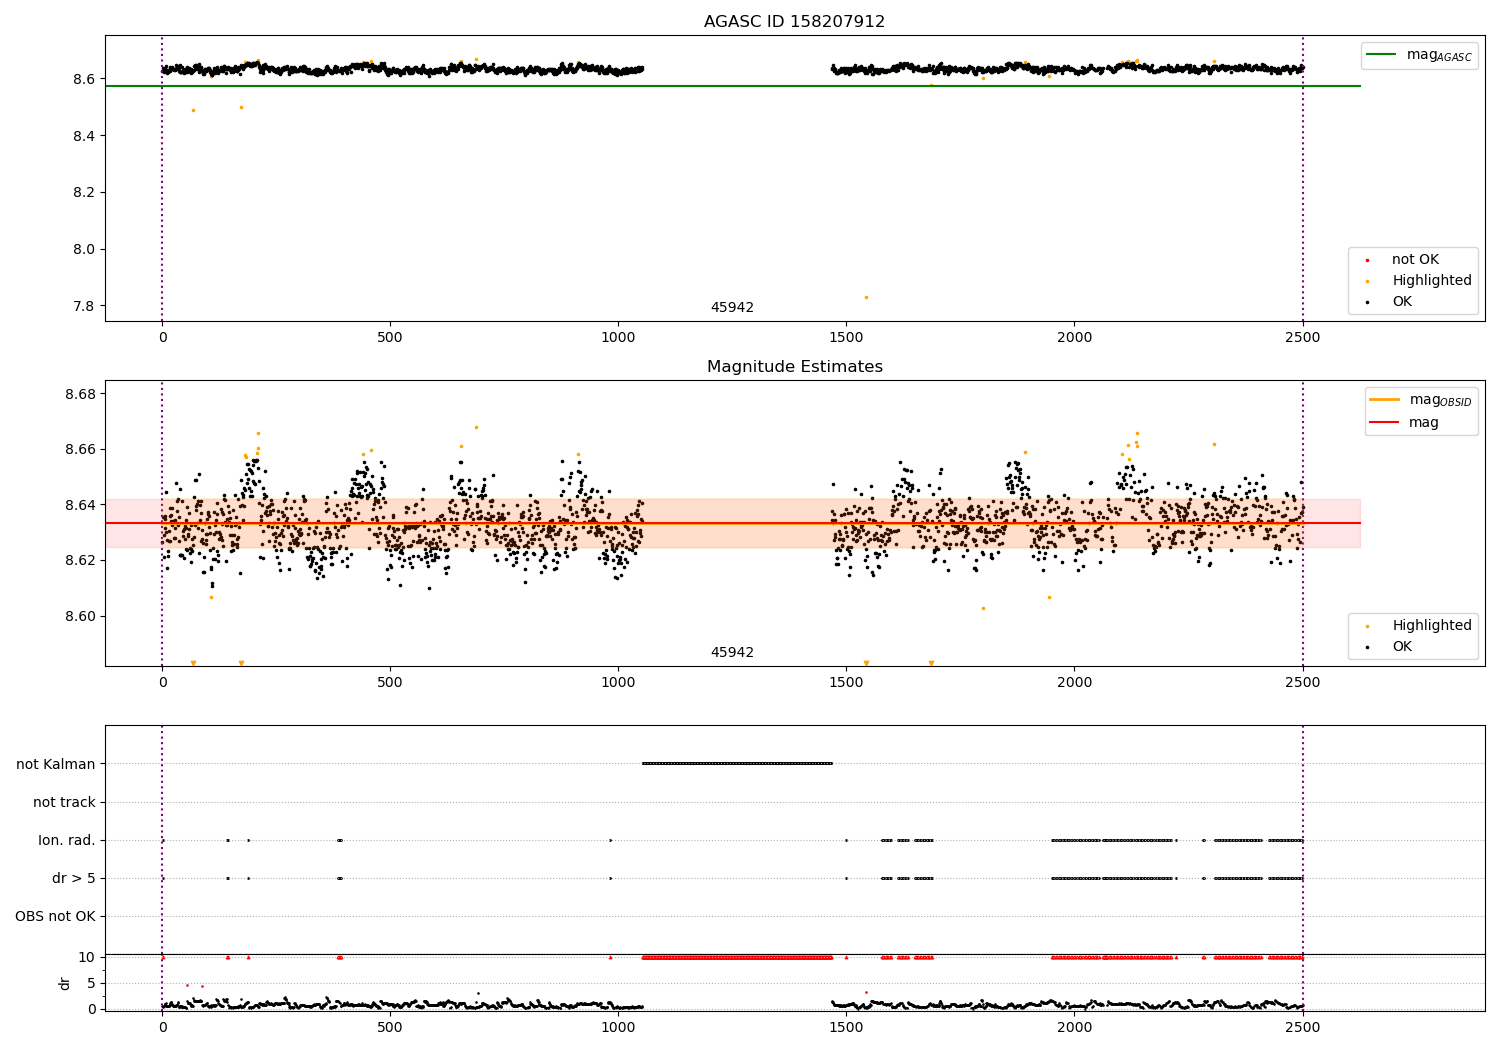The height and width of the screenshot is (1050, 1500).
Task: Select the mag AGASC legend entry label
Action: click(x=1439, y=55)
